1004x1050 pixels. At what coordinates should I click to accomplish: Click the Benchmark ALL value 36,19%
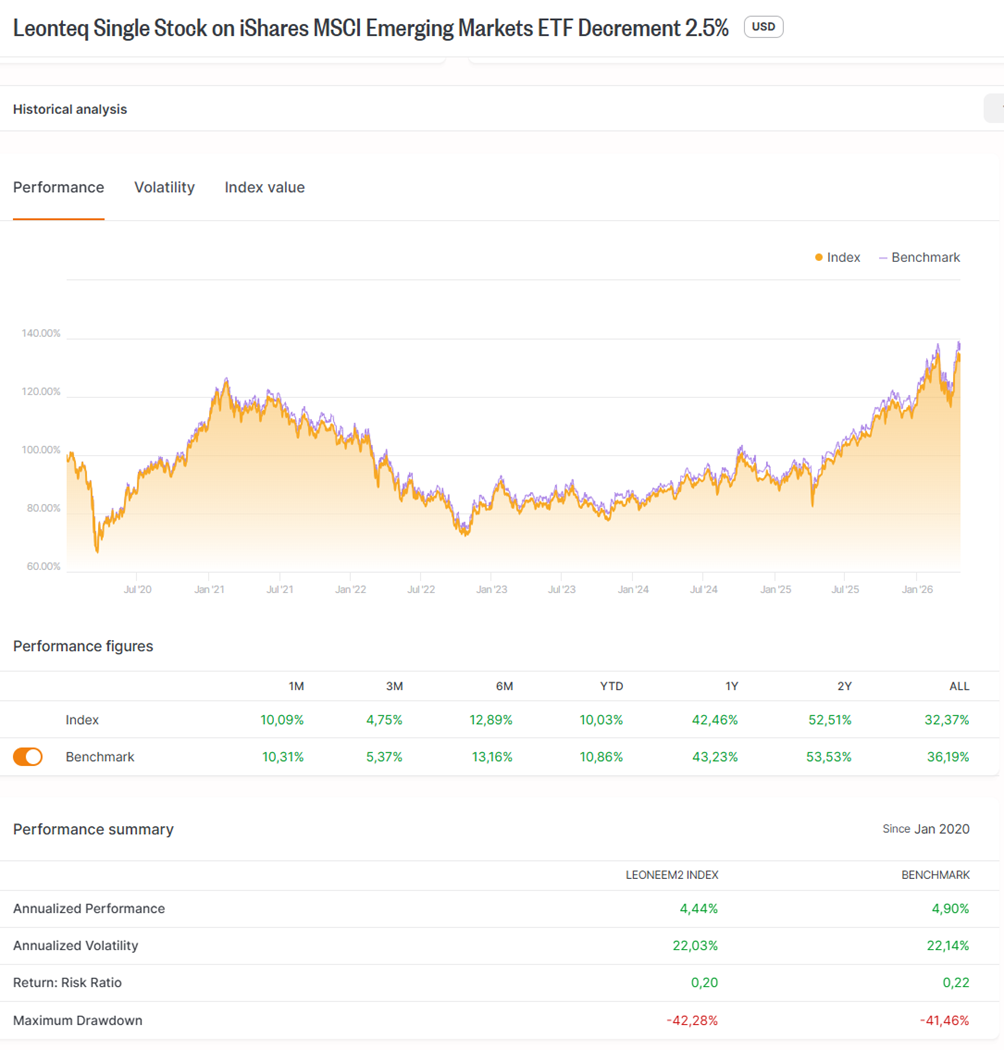(947, 757)
